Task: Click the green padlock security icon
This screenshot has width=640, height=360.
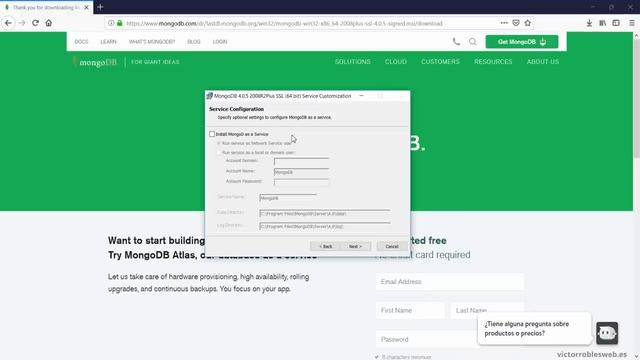Action: click(120, 23)
